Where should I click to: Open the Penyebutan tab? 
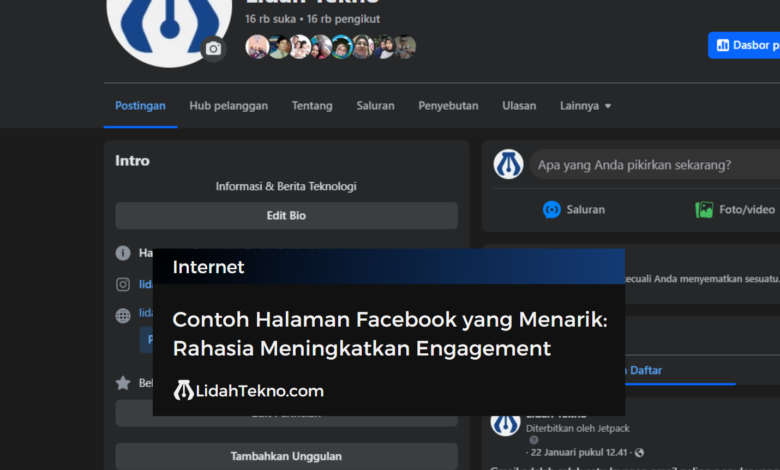click(448, 106)
